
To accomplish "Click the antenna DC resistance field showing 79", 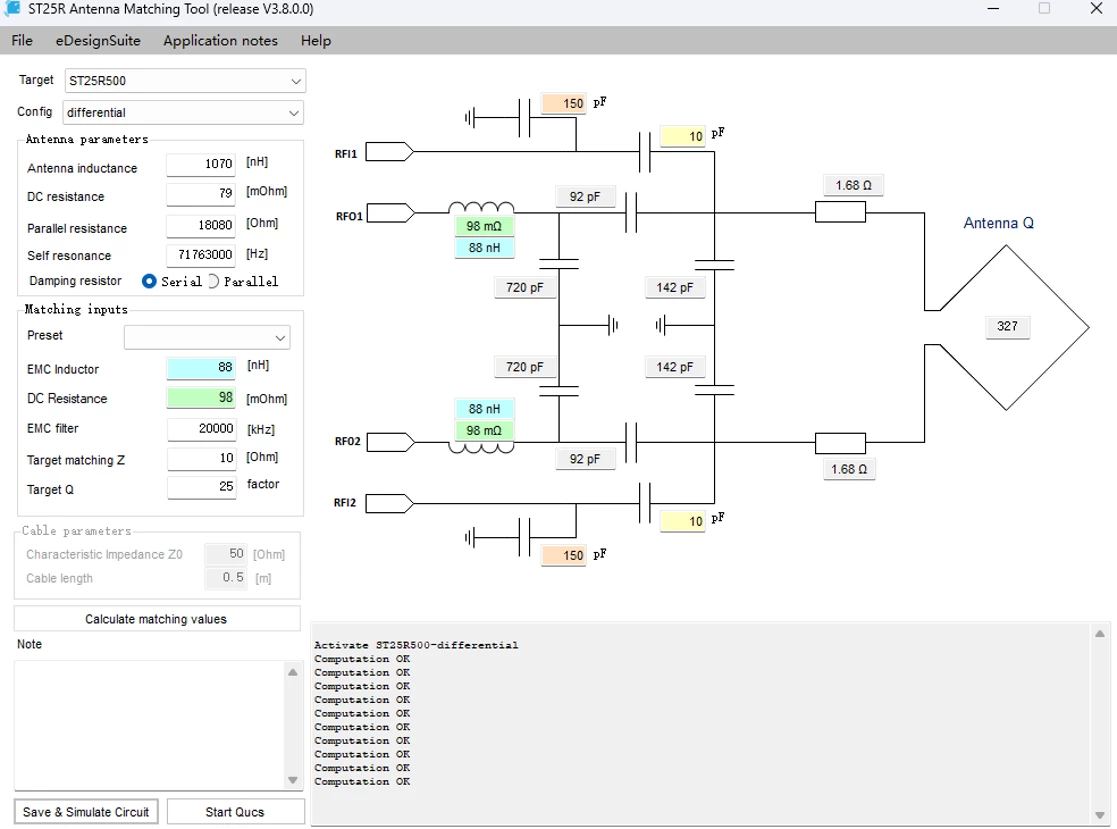I will pos(201,193).
